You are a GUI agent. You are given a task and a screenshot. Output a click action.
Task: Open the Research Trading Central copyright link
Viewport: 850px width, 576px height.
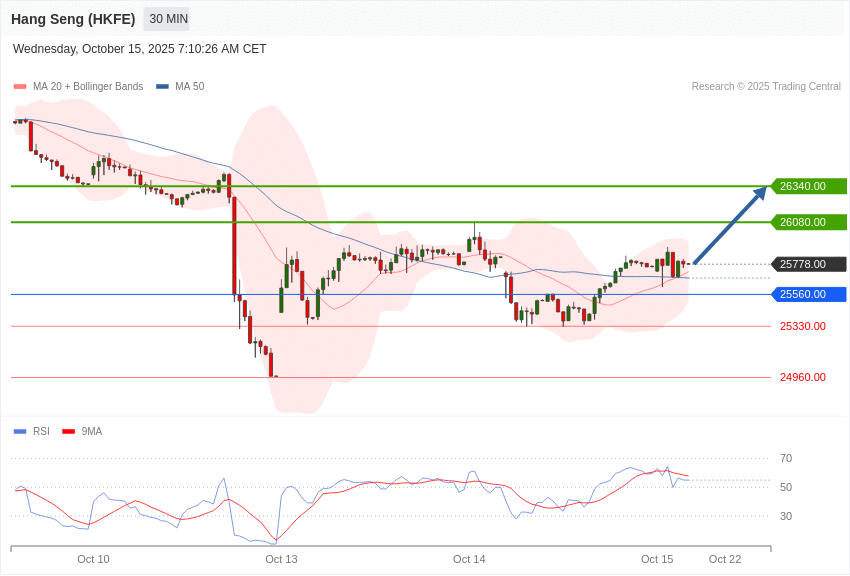click(x=766, y=87)
